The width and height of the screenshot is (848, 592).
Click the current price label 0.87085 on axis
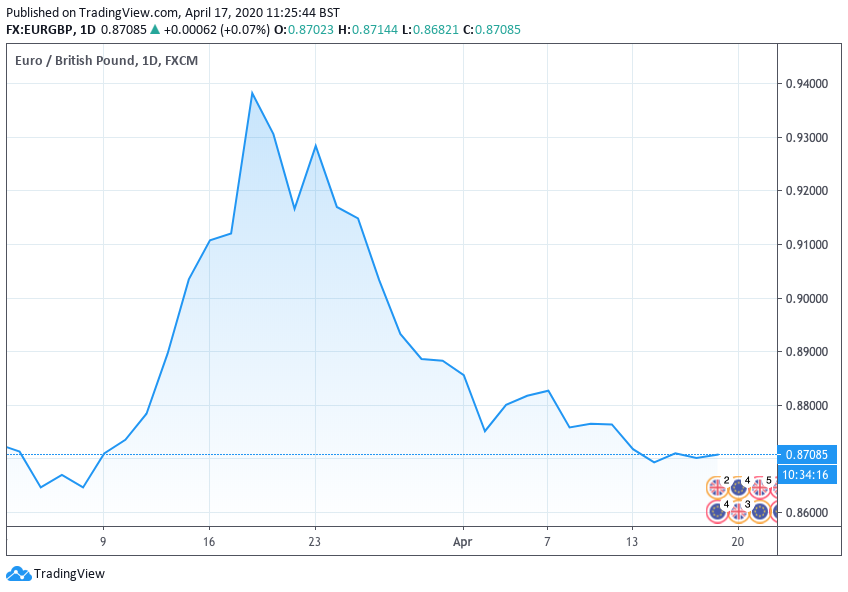coord(804,455)
